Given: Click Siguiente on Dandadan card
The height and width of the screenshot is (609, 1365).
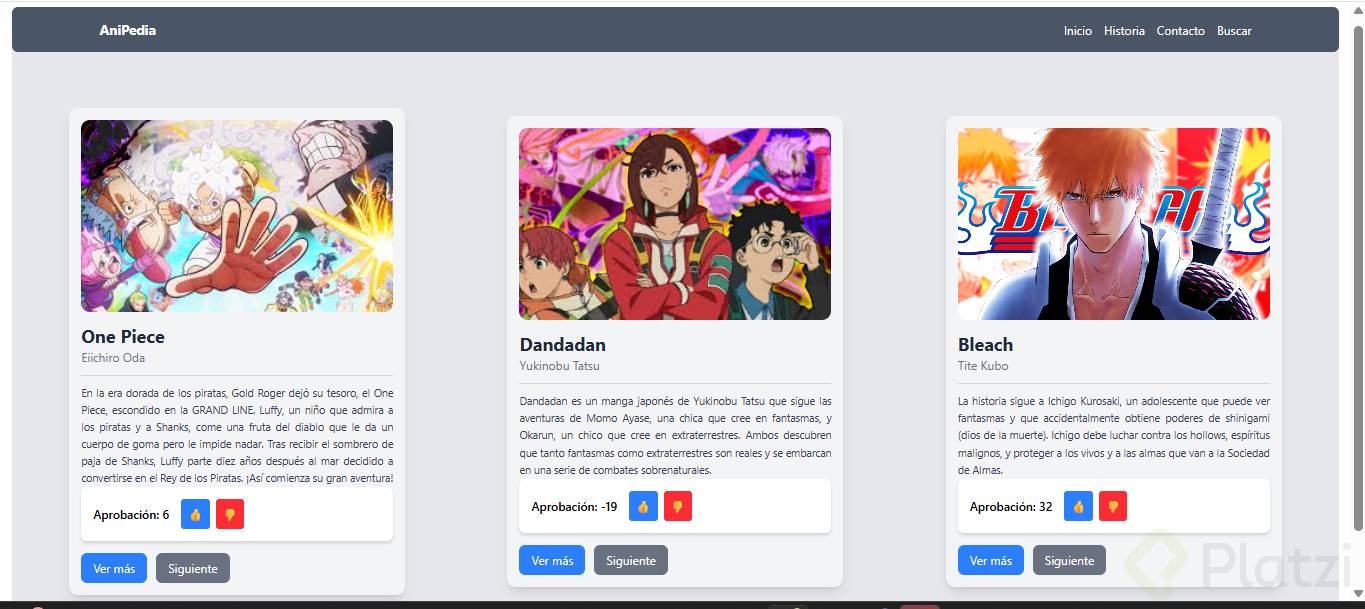Looking at the screenshot, I should [x=631, y=560].
